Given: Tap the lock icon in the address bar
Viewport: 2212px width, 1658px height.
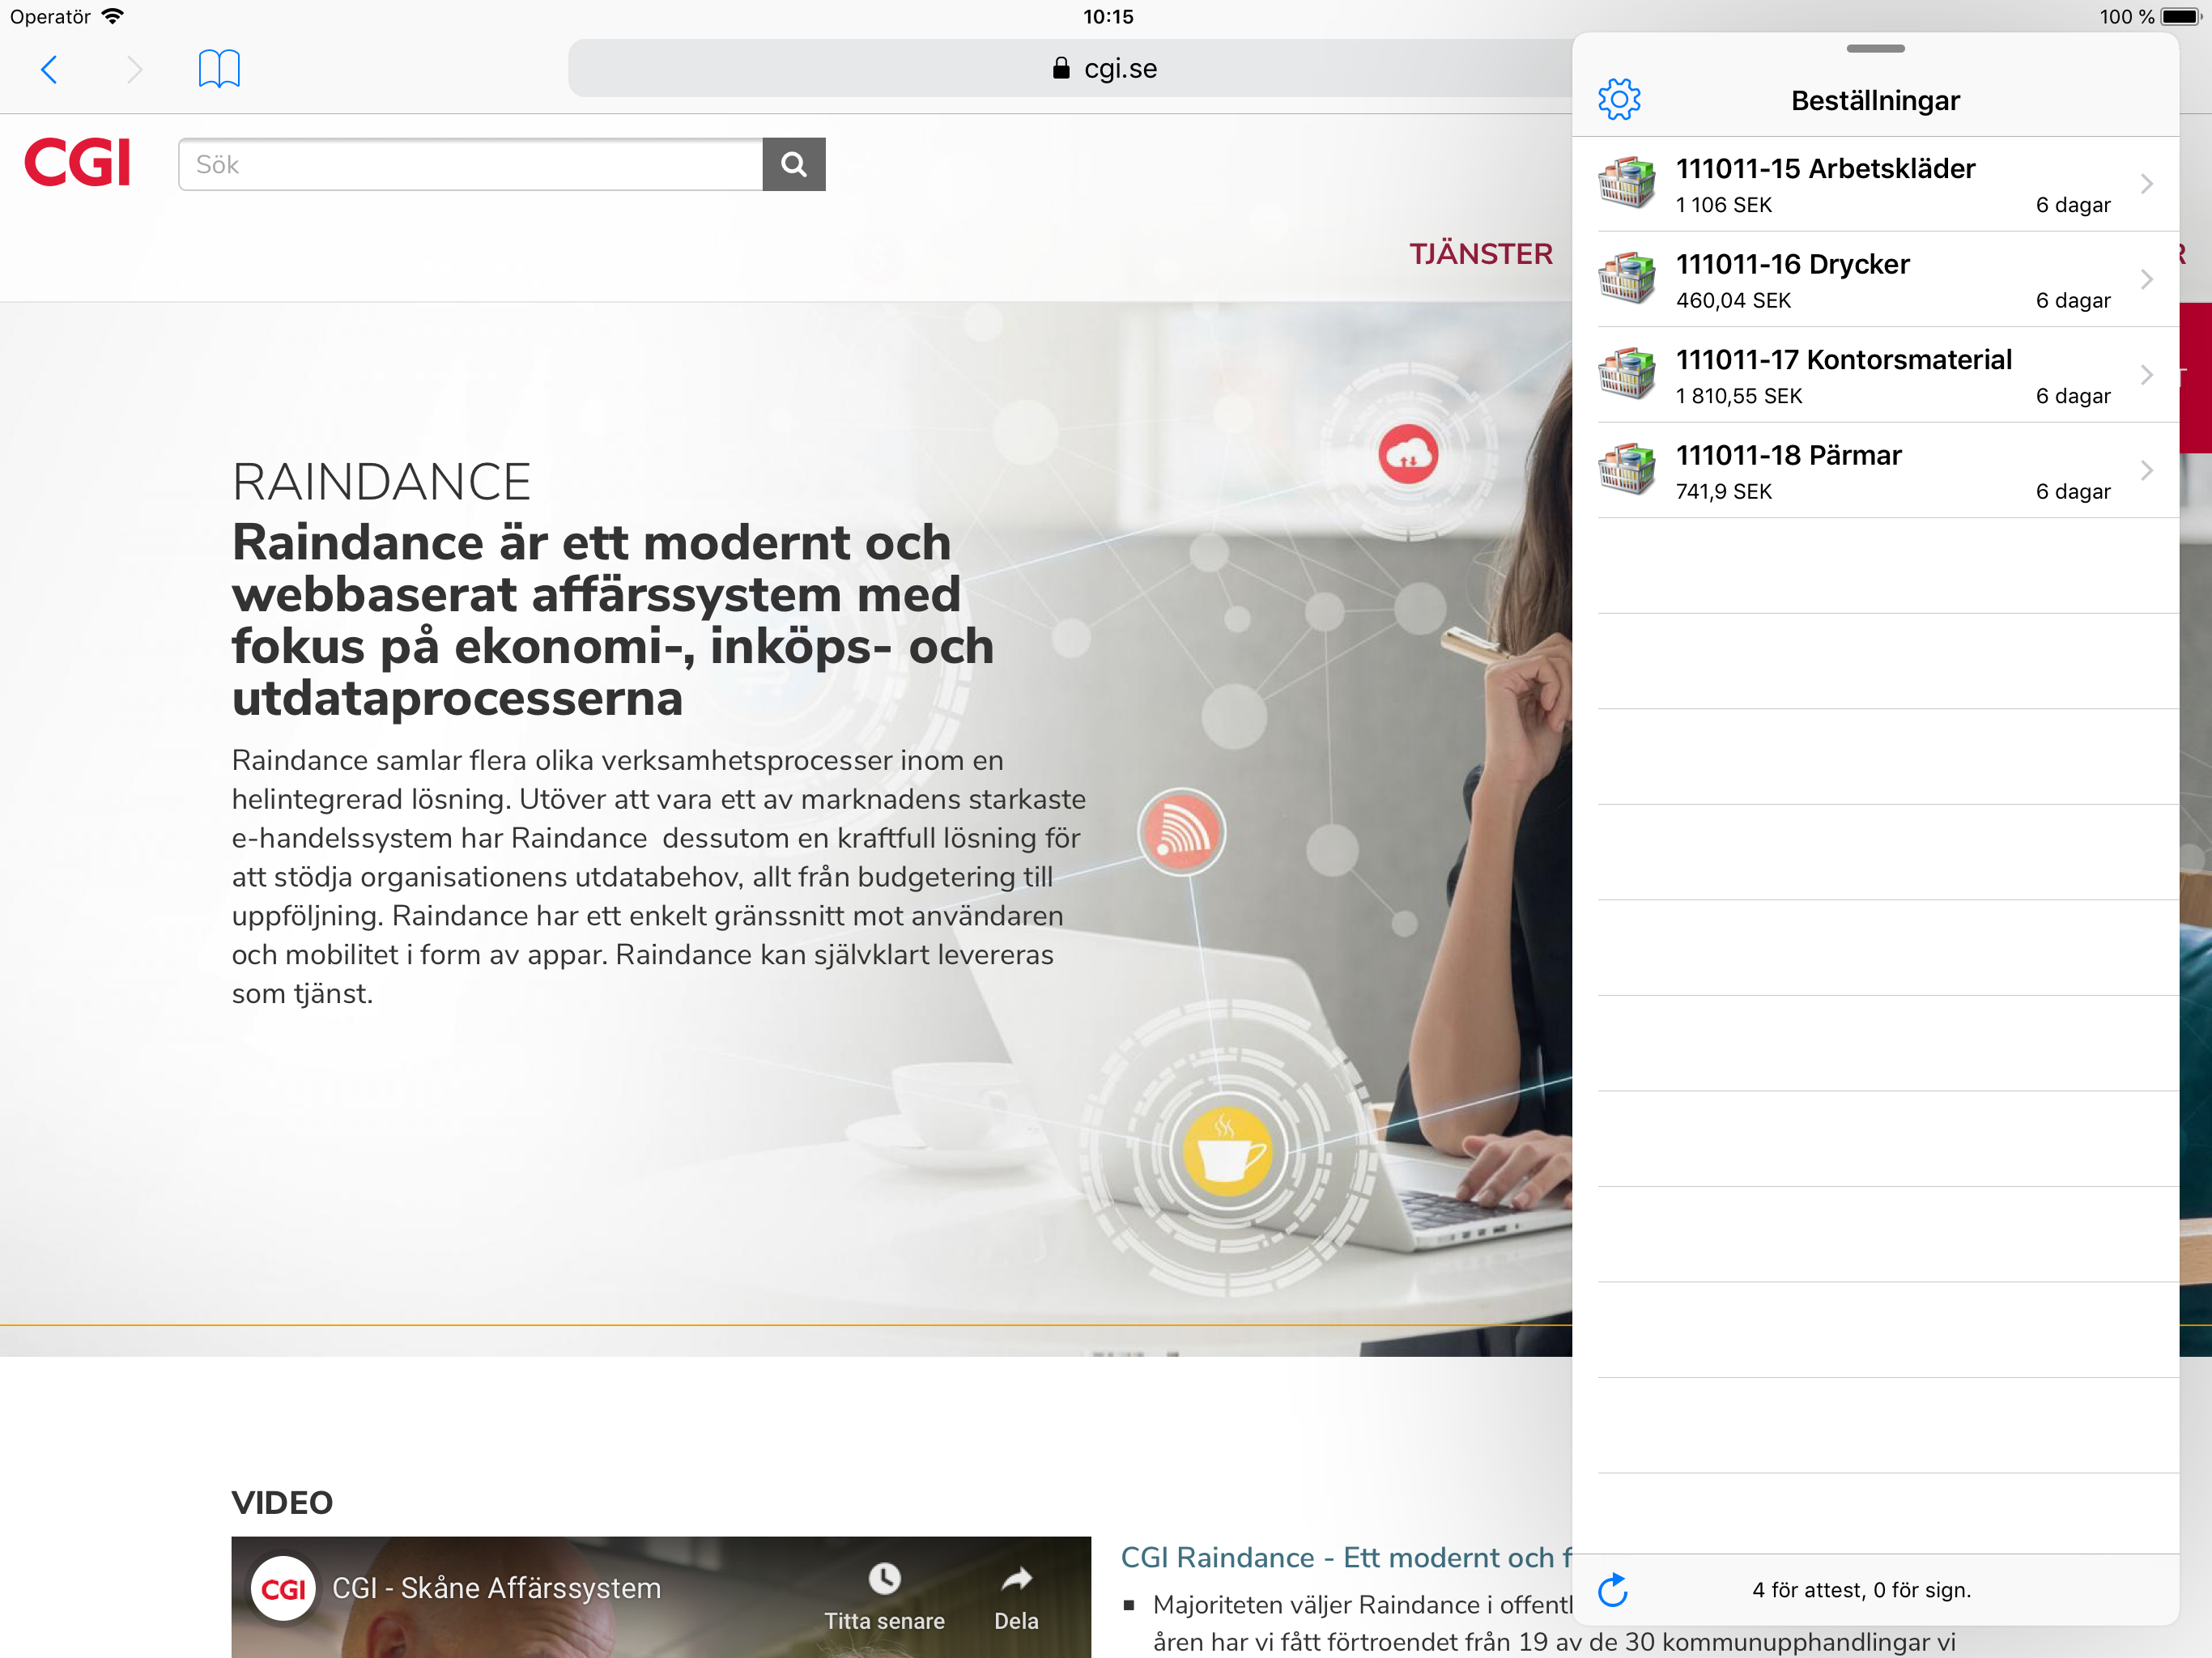Looking at the screenshot, I should coord(1061,68).
